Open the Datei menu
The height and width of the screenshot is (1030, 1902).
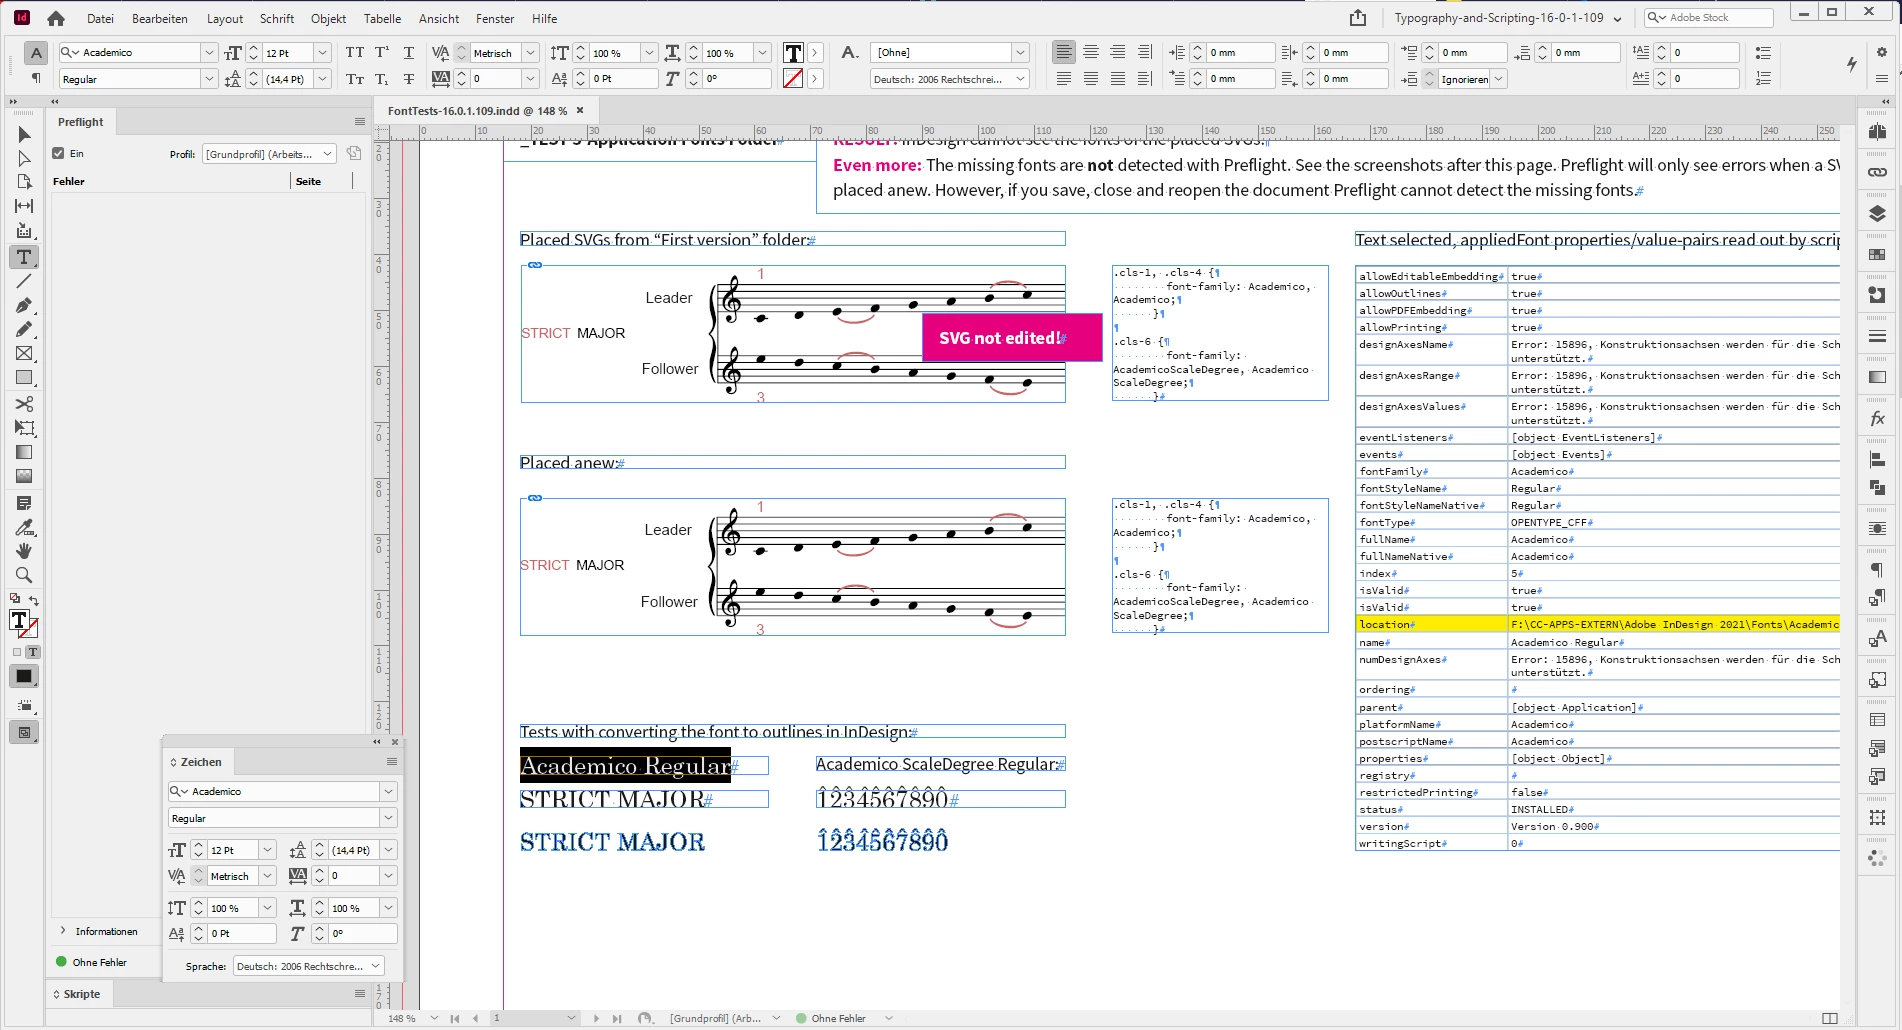tap(100, 18)
